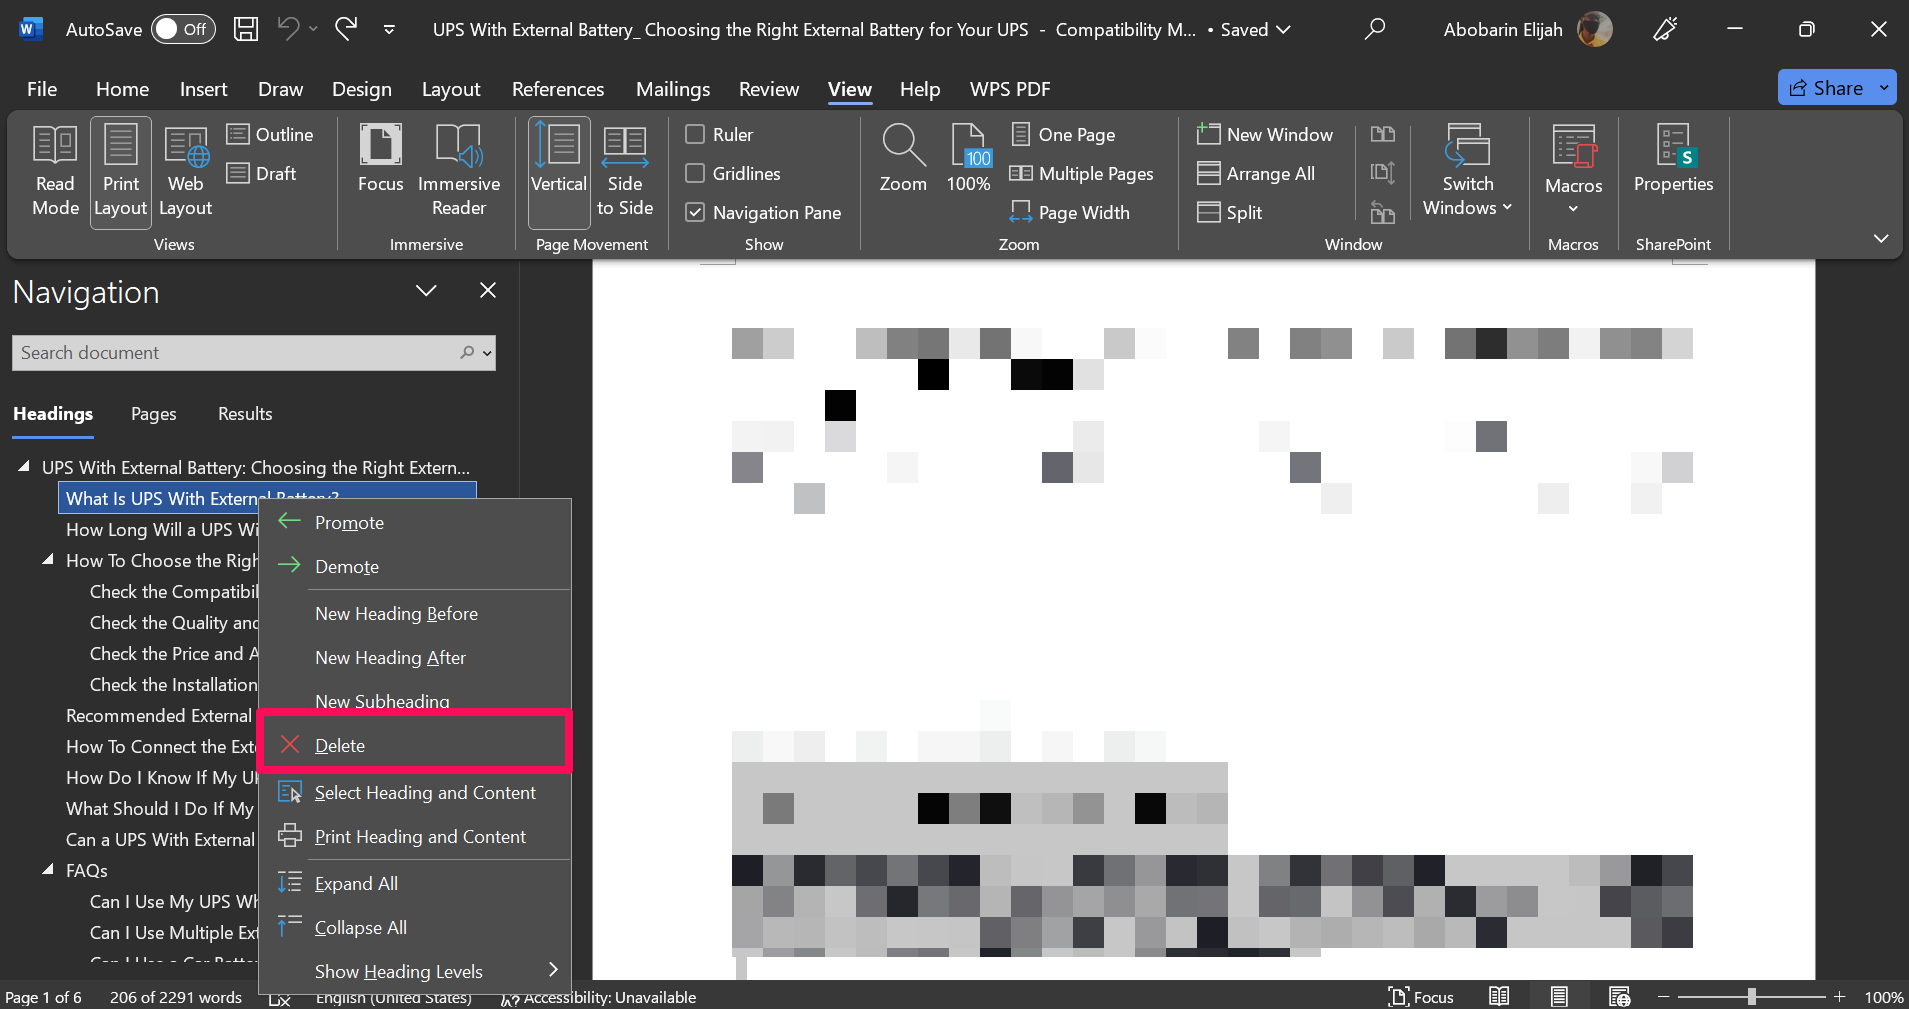Open Switch Windows dropdown
This screenshot has height=1009, width=1909.
point(1467,172)
